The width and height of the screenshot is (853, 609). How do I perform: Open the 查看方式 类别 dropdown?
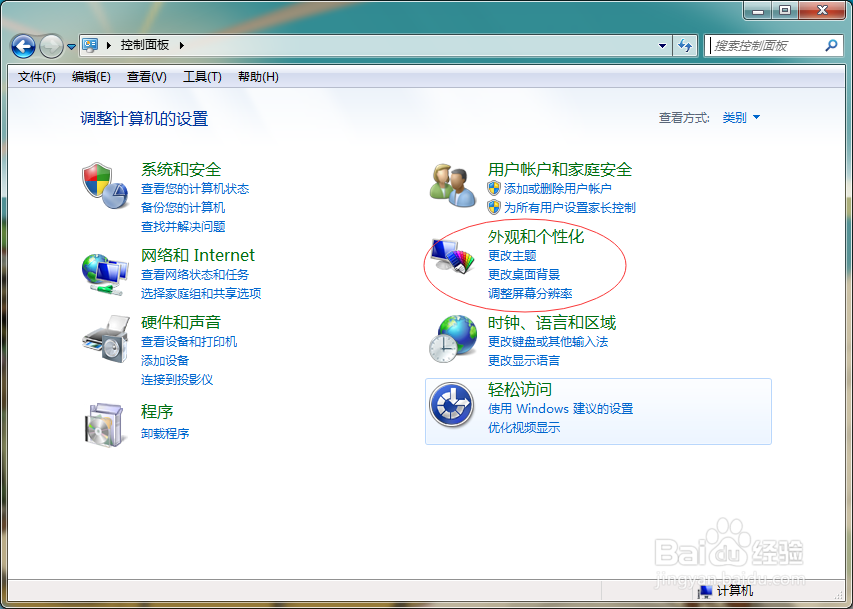(x=741, y=117)
